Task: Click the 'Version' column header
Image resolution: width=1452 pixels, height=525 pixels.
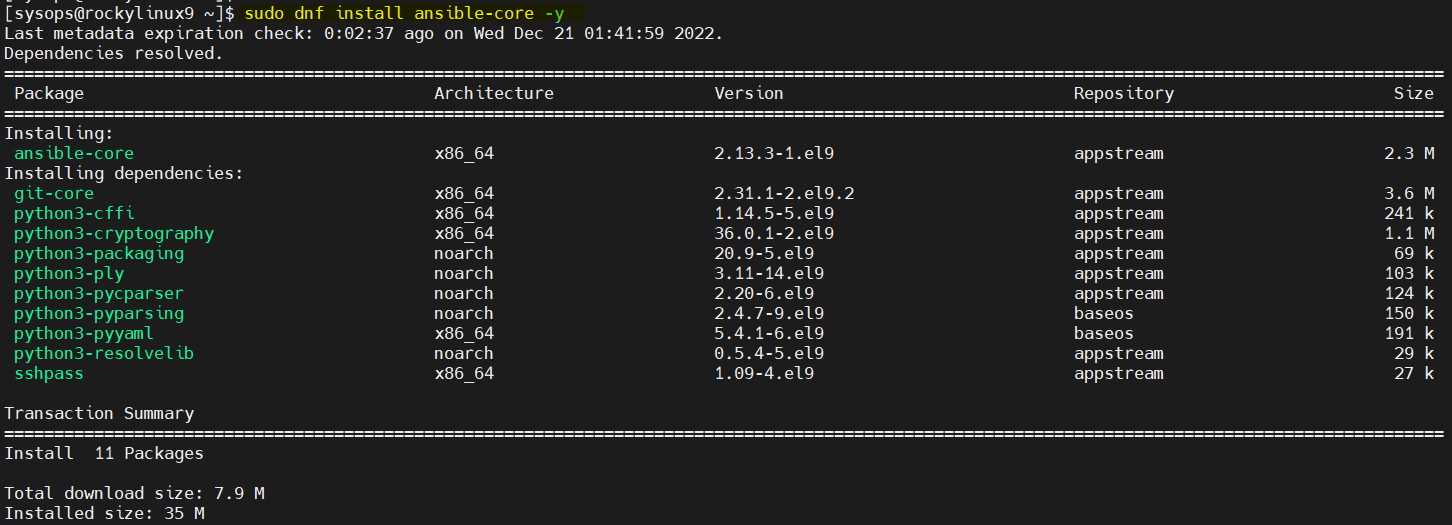Action: click(x=749, y=93)
